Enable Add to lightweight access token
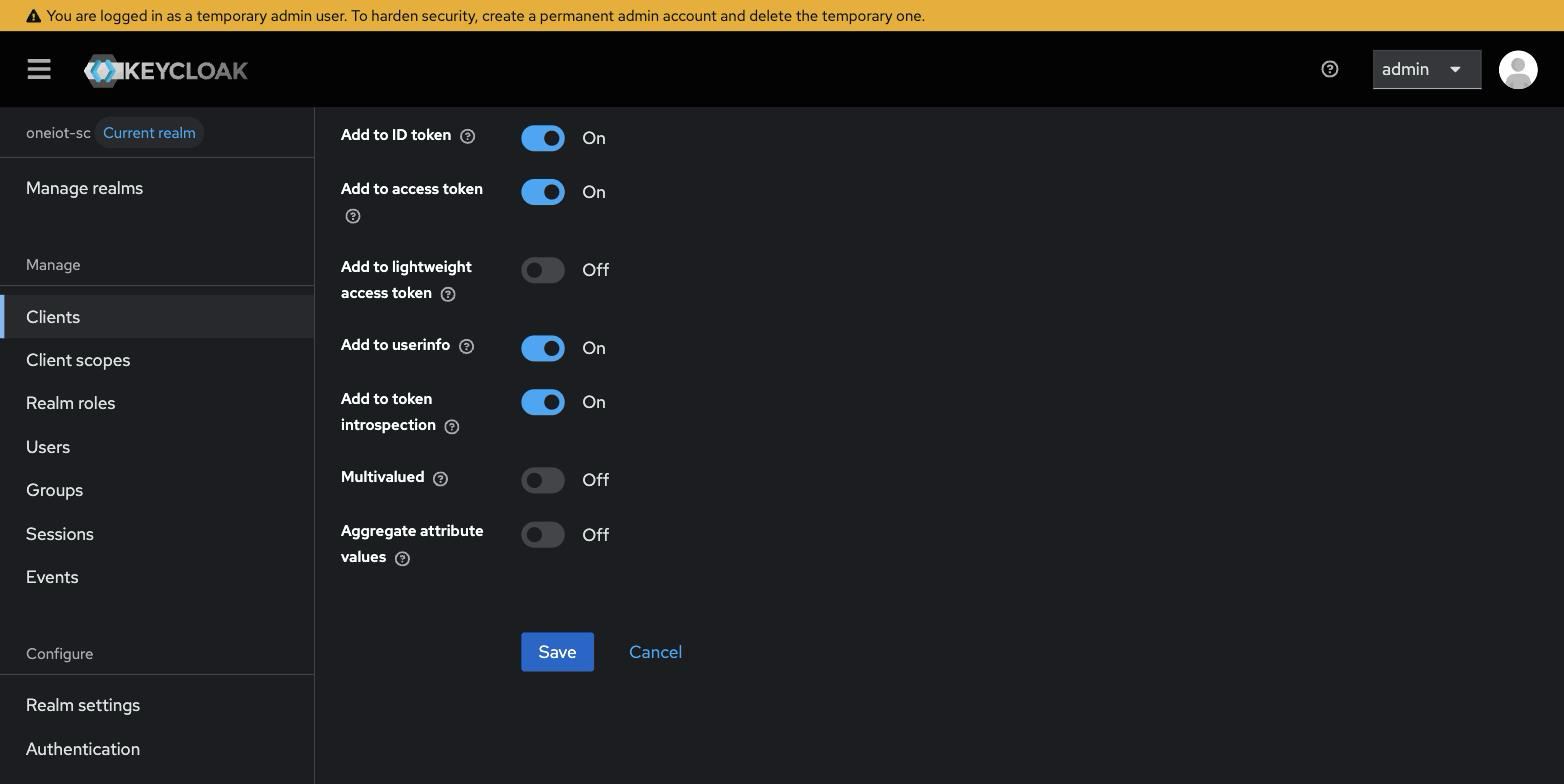 tap(543, 270)
